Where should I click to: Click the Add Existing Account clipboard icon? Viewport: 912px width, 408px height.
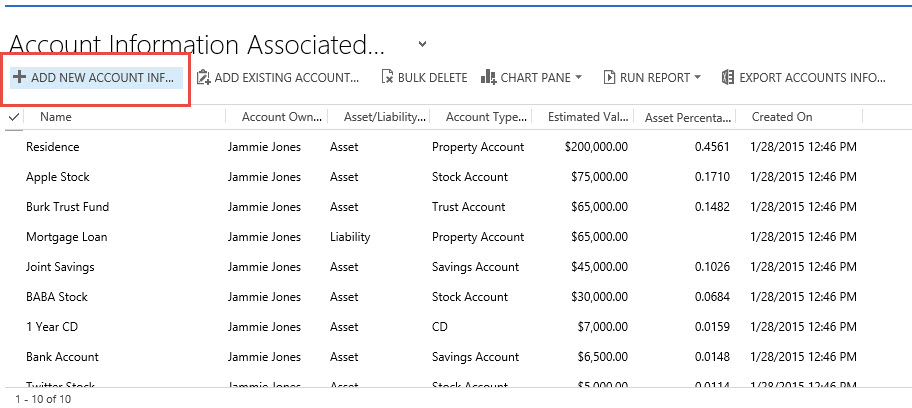(203, 77)
